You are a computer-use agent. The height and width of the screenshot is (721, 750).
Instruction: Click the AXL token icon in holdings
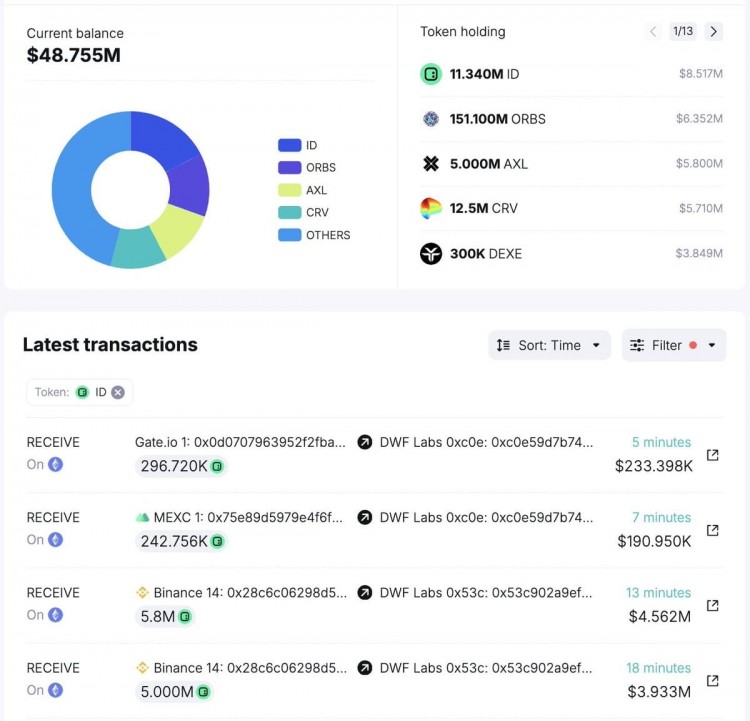point(431,164)
